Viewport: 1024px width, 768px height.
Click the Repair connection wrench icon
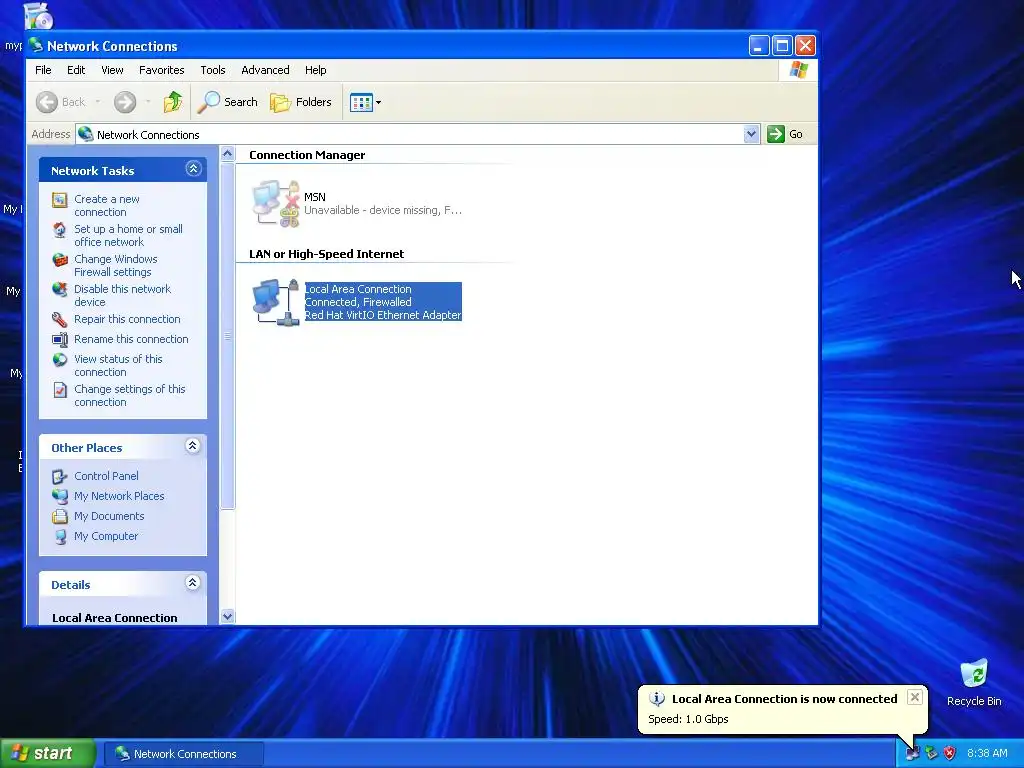tap(59, 319)
